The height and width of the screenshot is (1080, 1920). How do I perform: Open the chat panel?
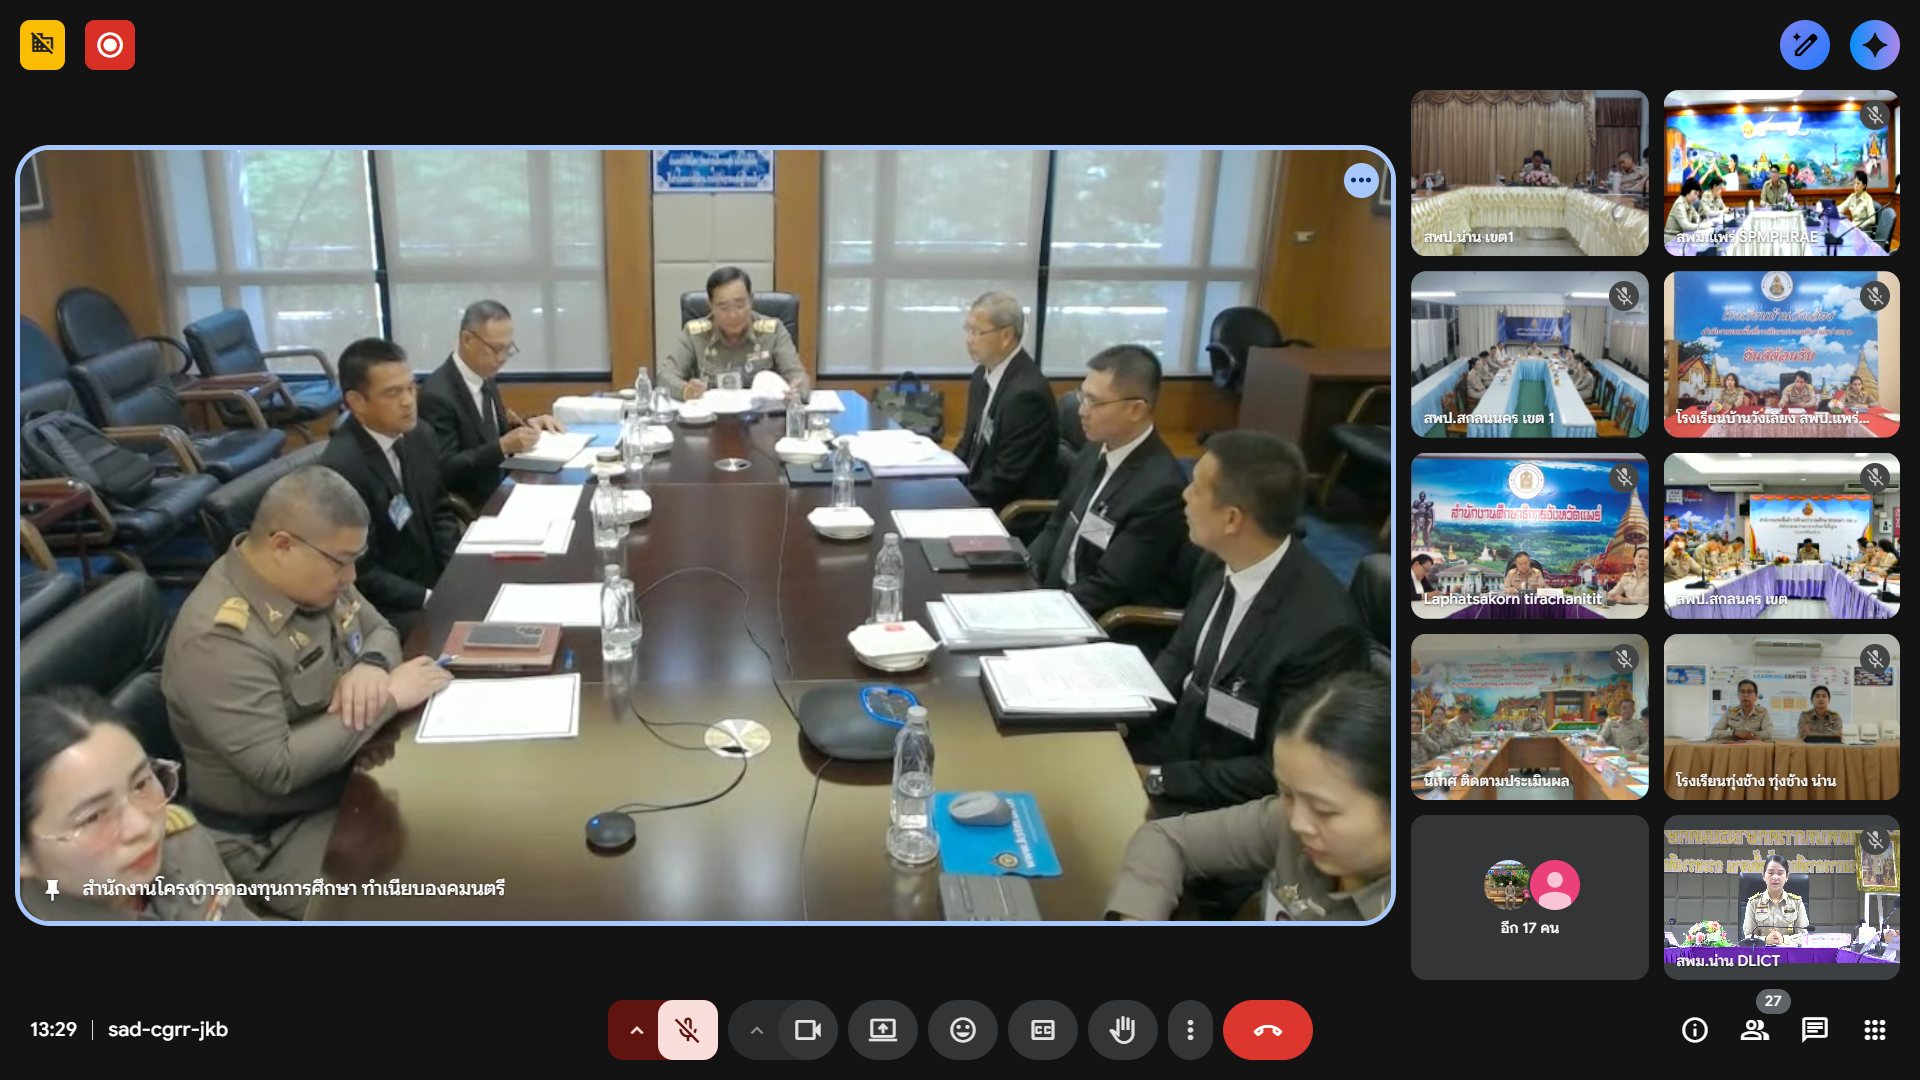point(1814,1030)
